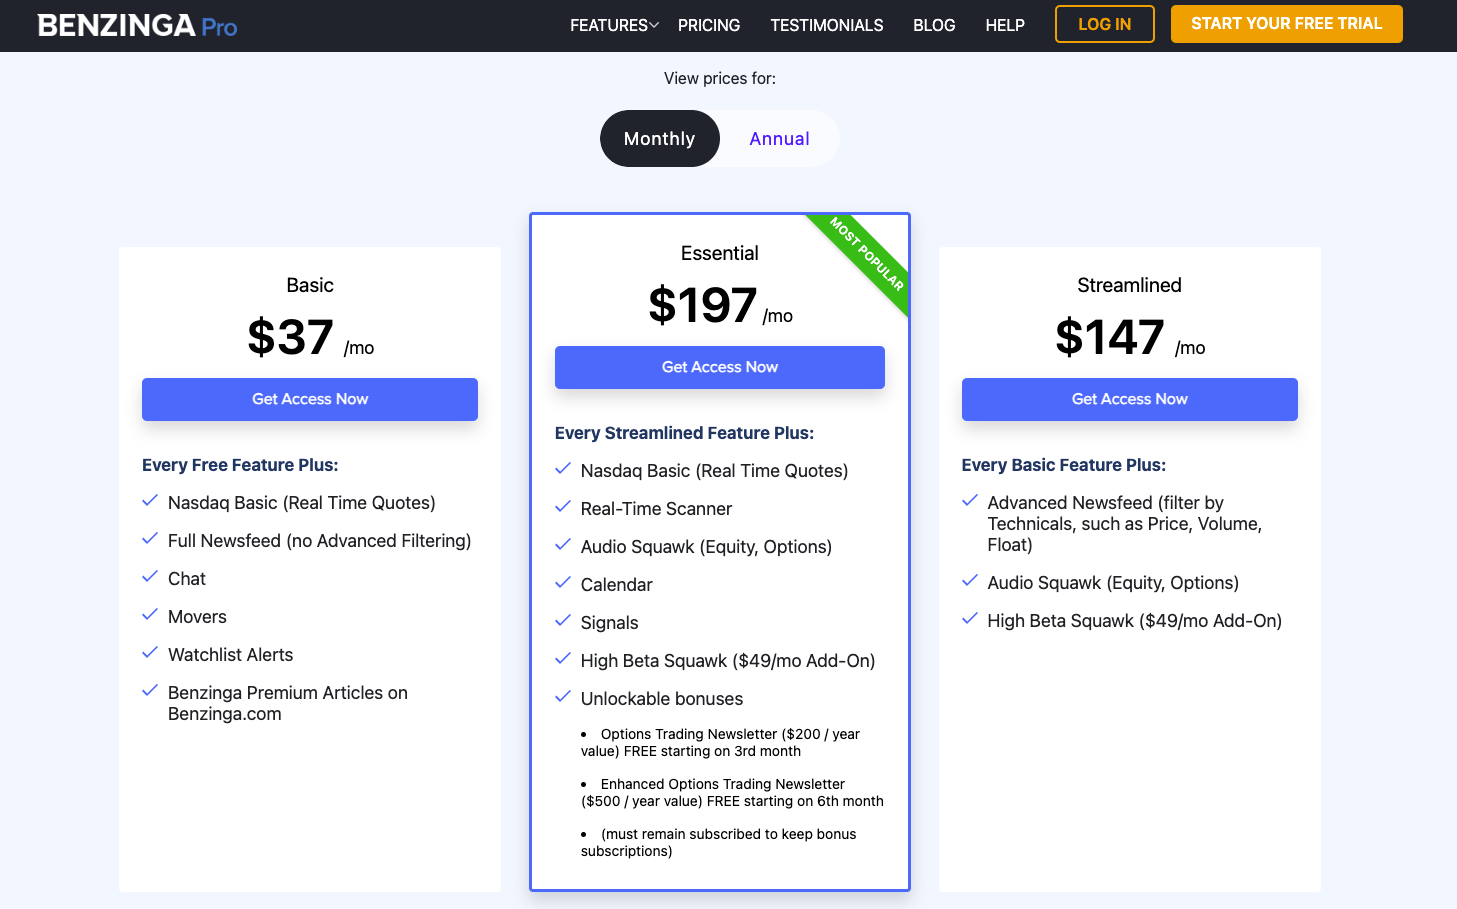The height and width of the screenshot is (909, 1457).
Task: Click checkmark next to Chat
Action: coord(150,577)
